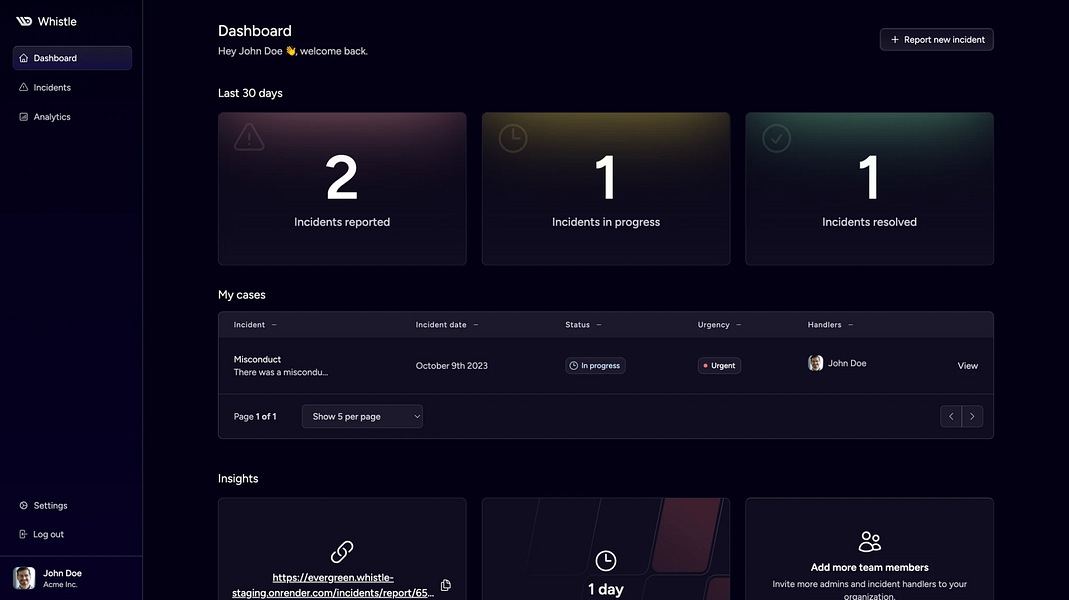Screen dimensions: 1069x600
Task: Click the Dashboard home icon
Action: pyautogui.click(x=24, y=58)
